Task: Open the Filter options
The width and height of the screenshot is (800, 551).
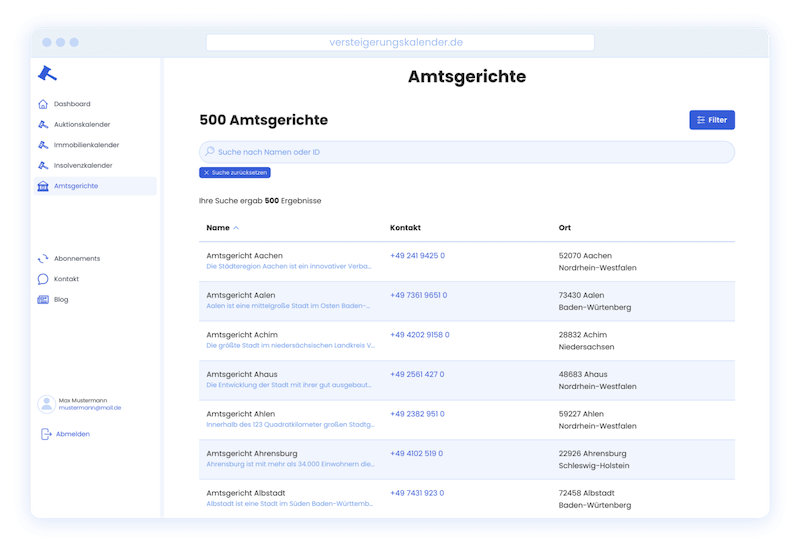Action: [x=711, y=120]
